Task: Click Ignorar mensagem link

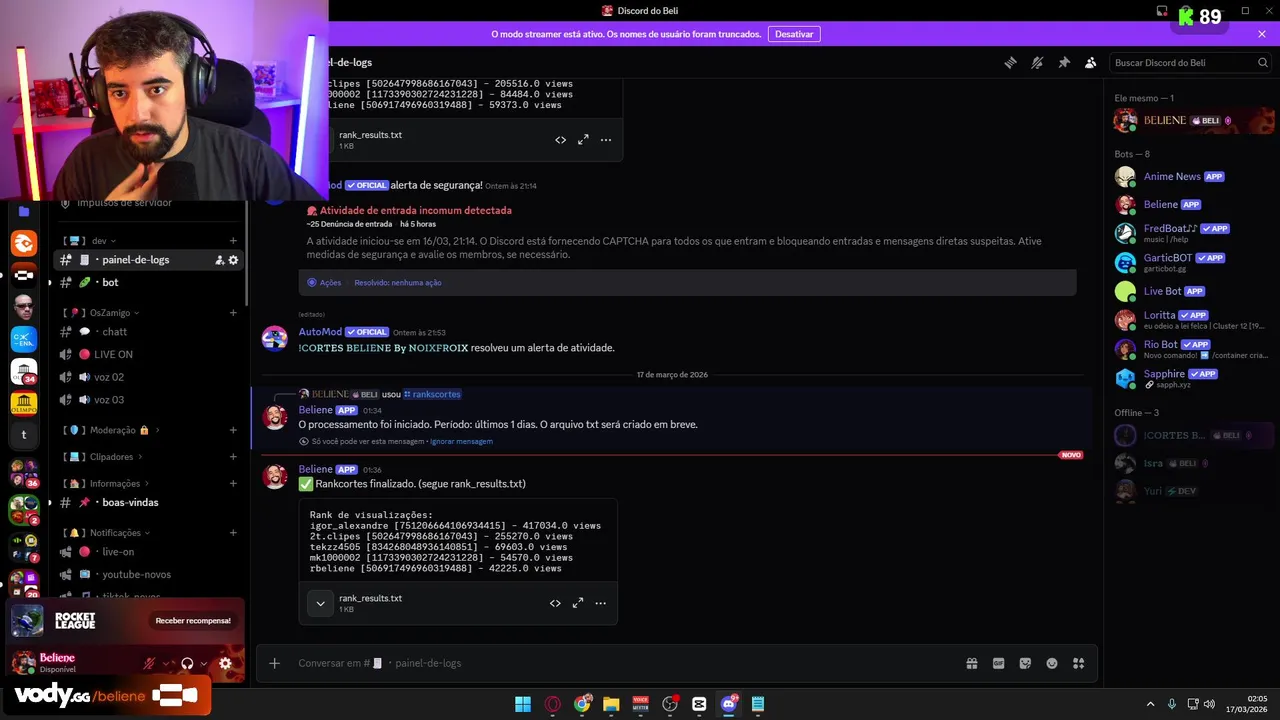Action: (x=461, y=441)
